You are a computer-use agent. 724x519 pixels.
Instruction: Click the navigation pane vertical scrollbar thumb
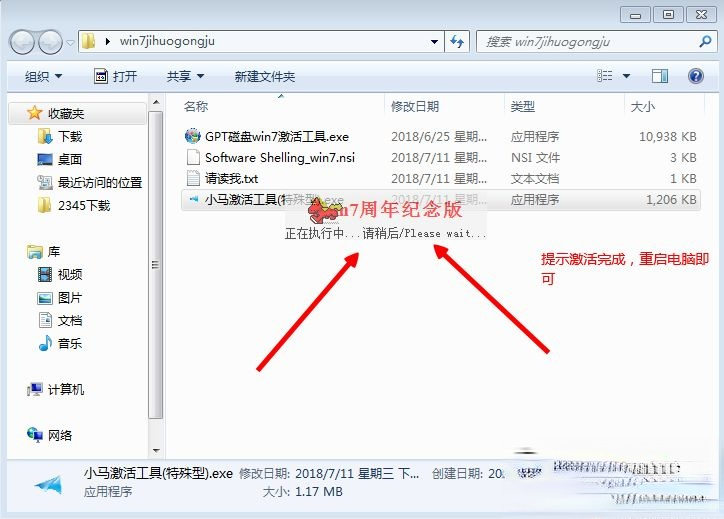click(x=156, y=265)
